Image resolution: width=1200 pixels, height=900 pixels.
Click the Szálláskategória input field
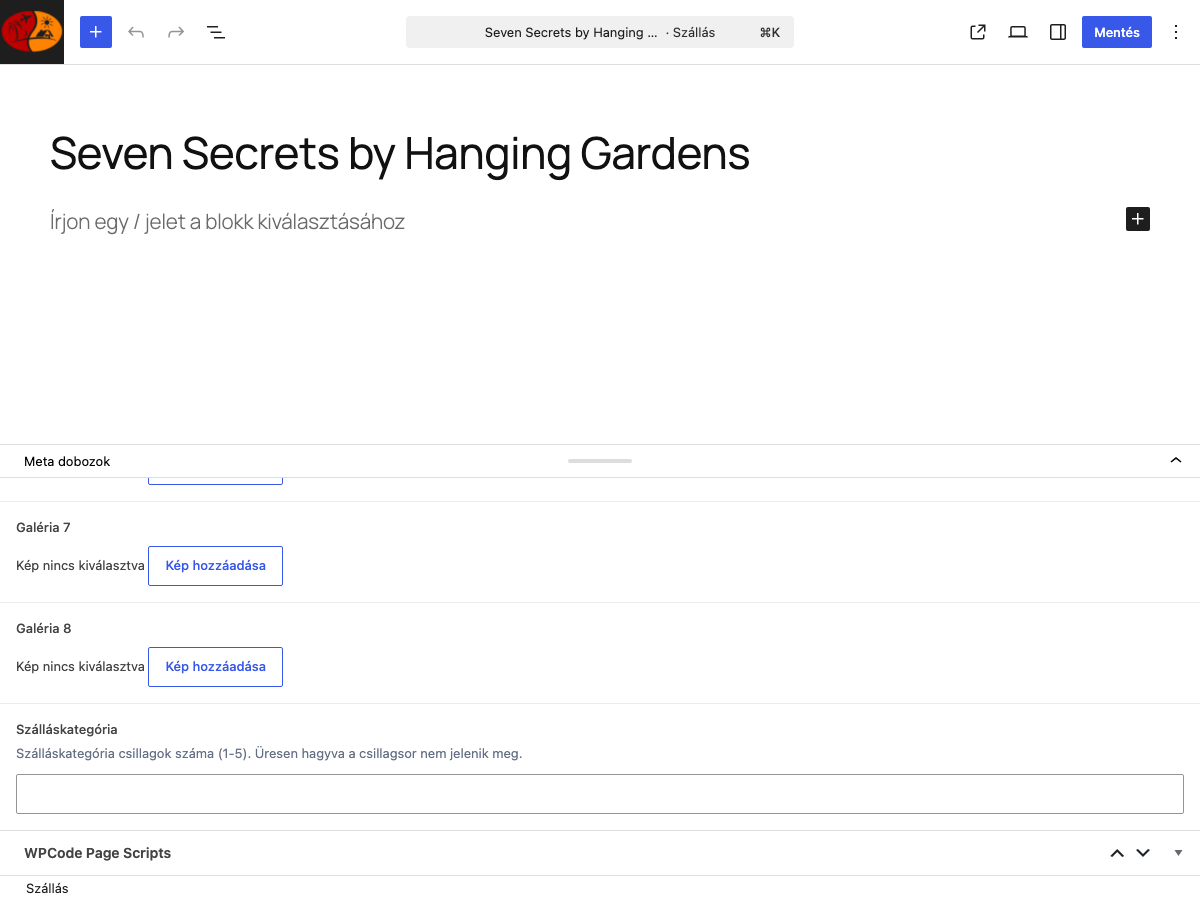600,794
